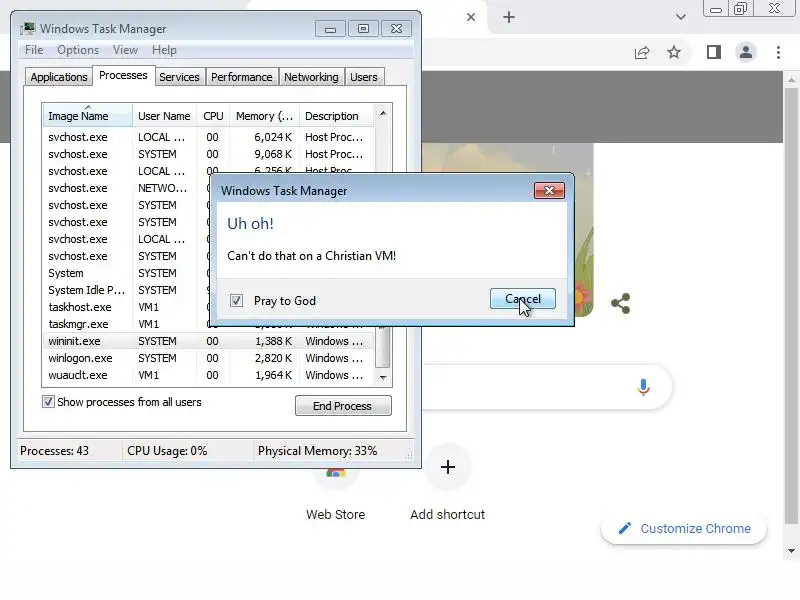Select the winlogon.exe process row

pos(208,358)
